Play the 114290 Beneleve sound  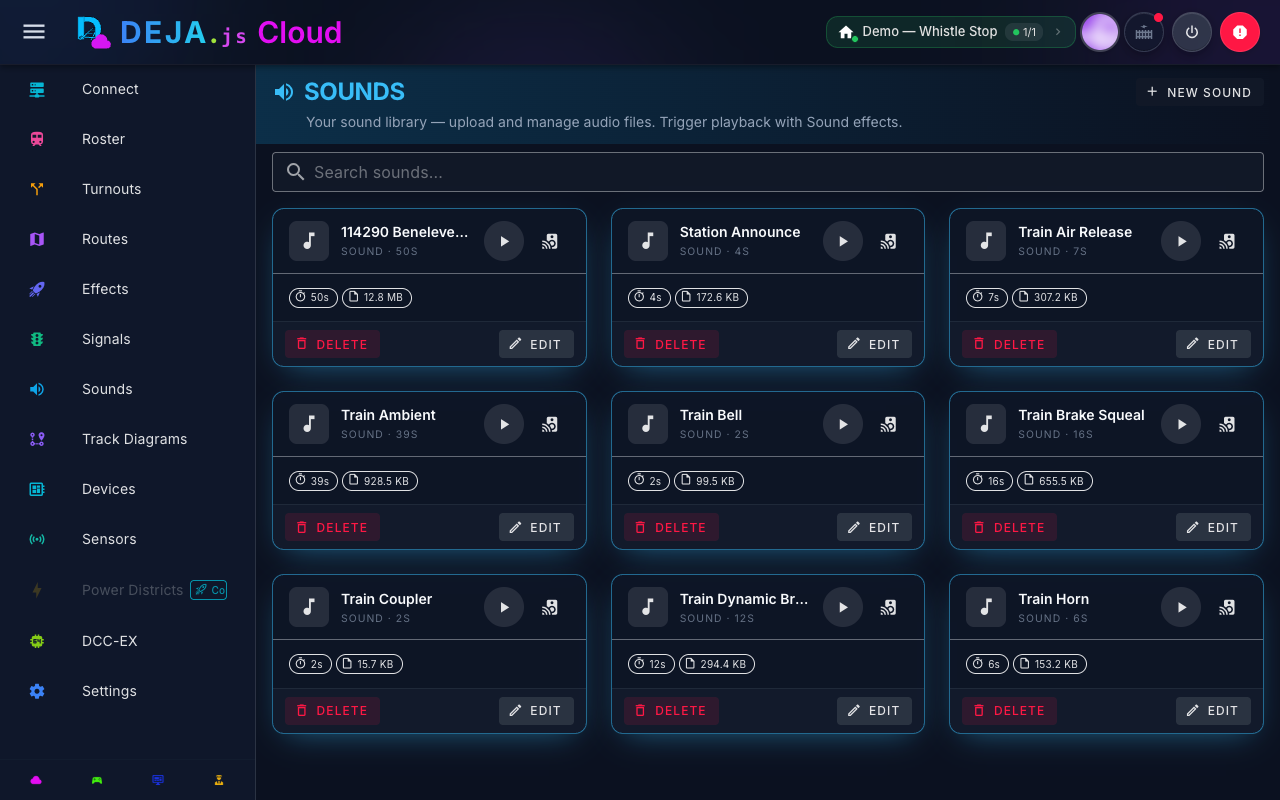(x=504, y=241)
